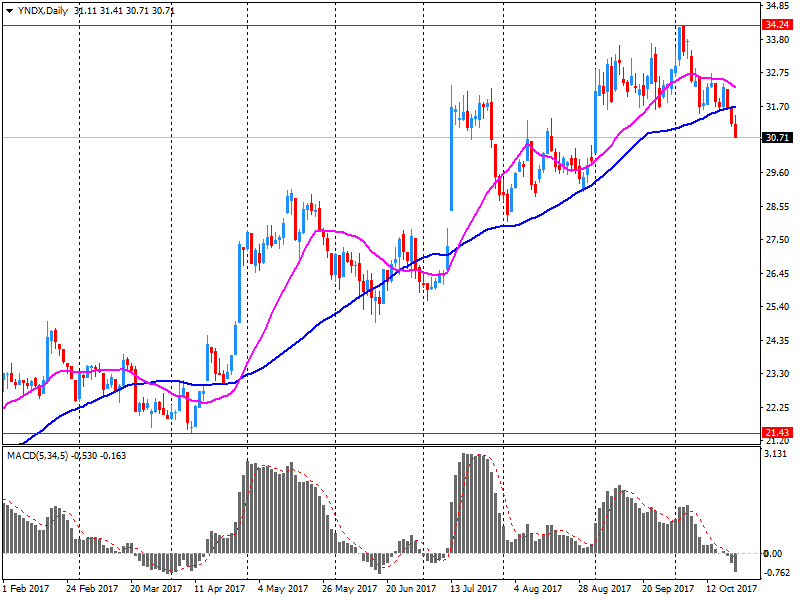Viewport: 800px width, 600px height.
Task: Click the latest red candlestick near 30.71
Action: [x=735, y=127]
